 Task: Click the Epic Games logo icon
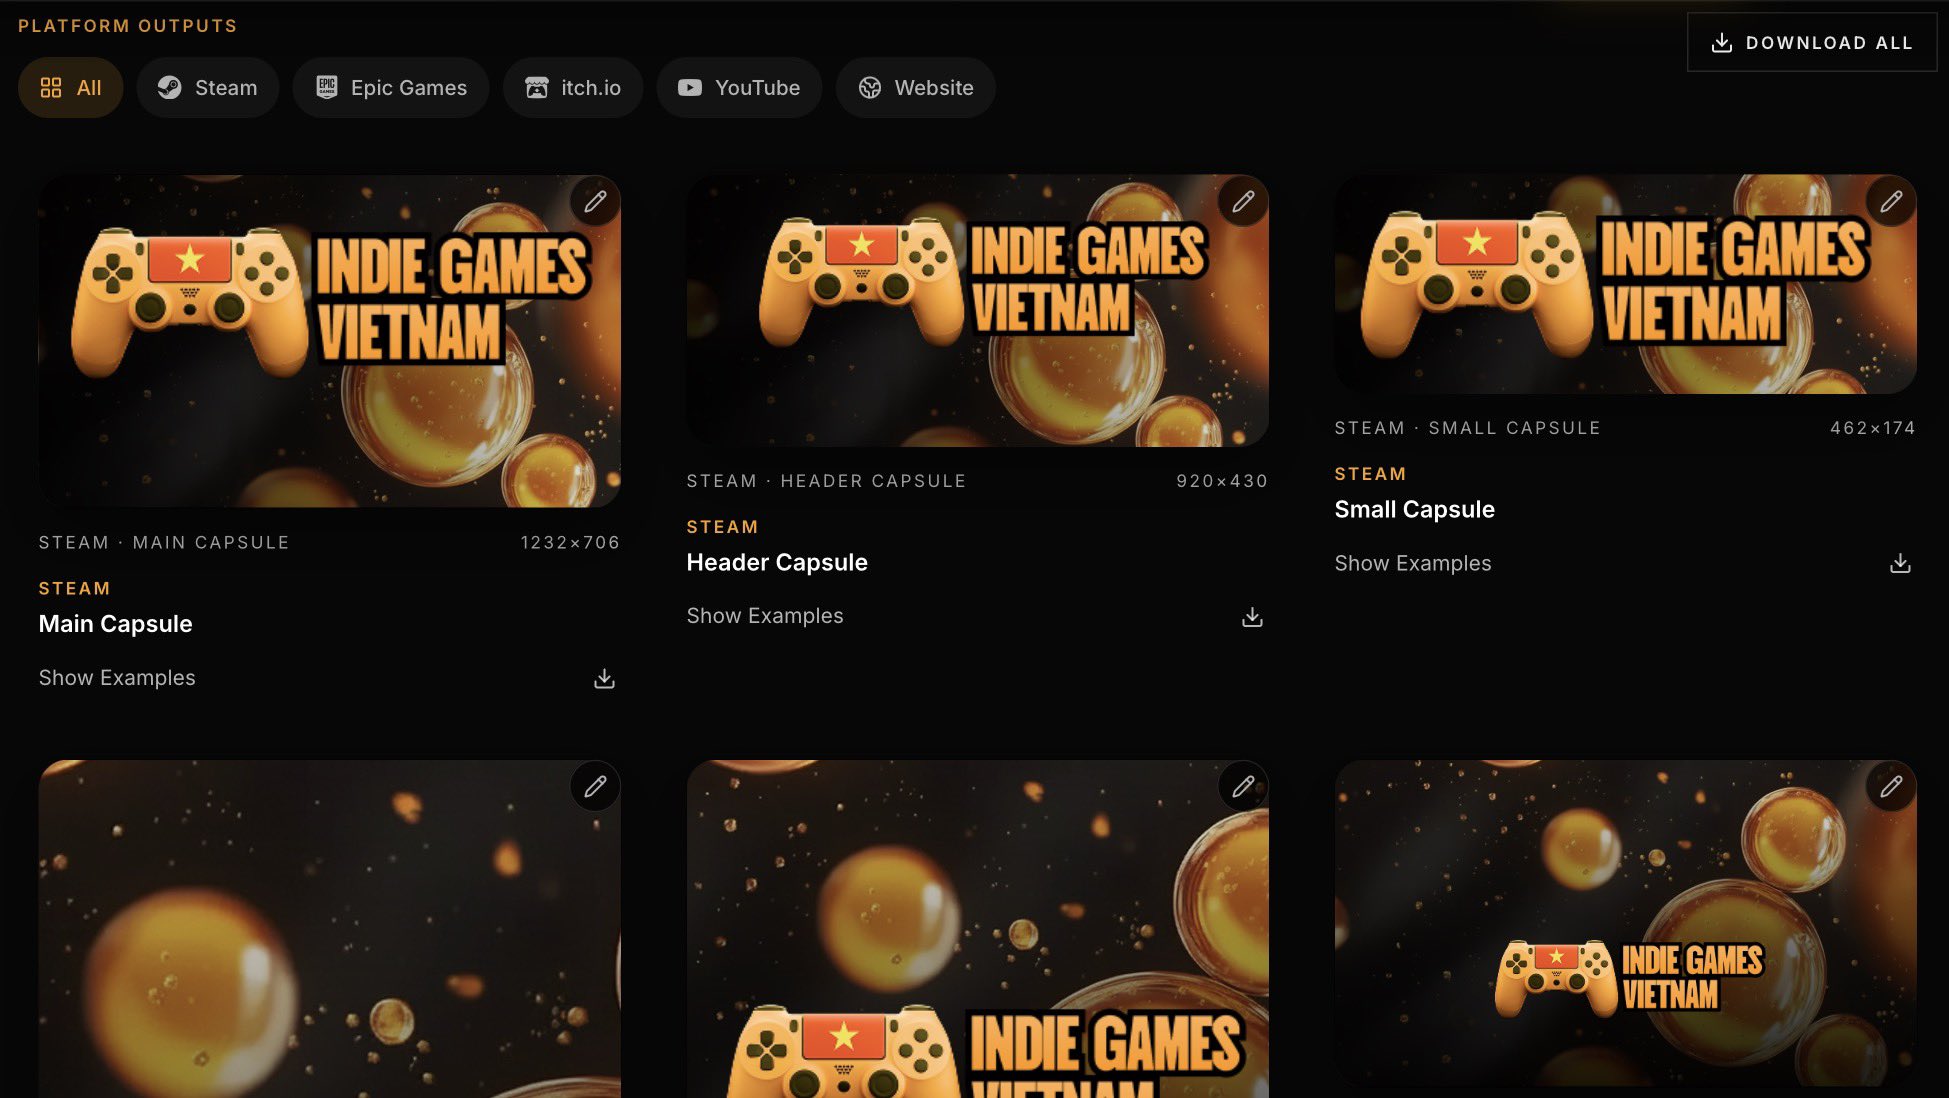326,88
